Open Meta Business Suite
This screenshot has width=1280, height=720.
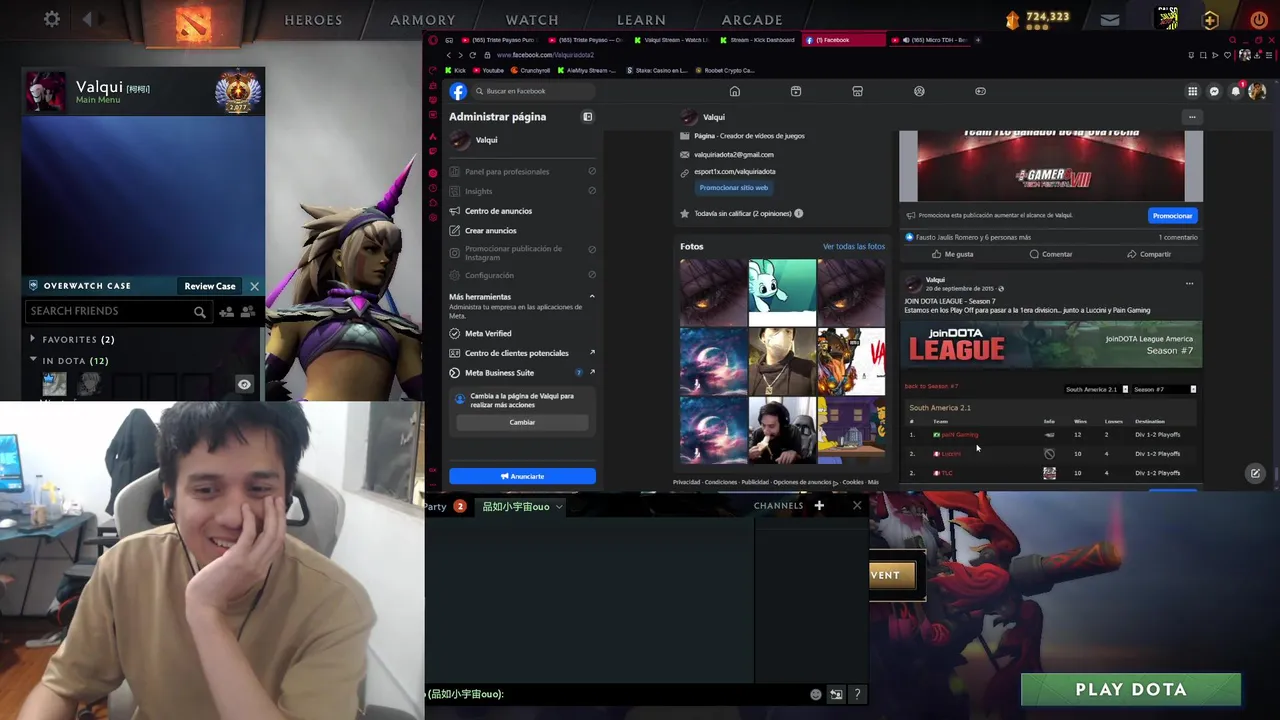pos(499,373)
